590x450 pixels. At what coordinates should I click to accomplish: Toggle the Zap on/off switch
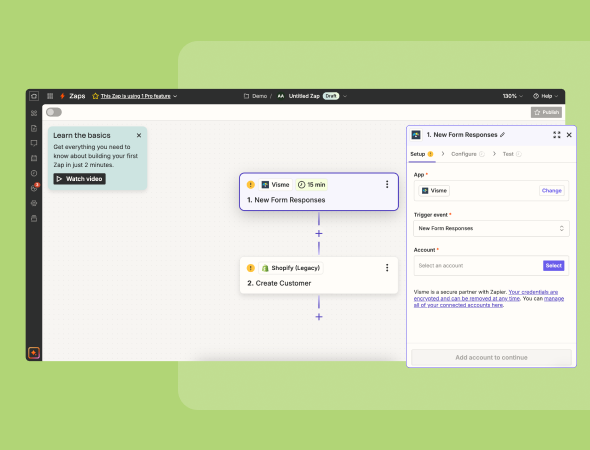pyautogui.click(x=54, y=112)
